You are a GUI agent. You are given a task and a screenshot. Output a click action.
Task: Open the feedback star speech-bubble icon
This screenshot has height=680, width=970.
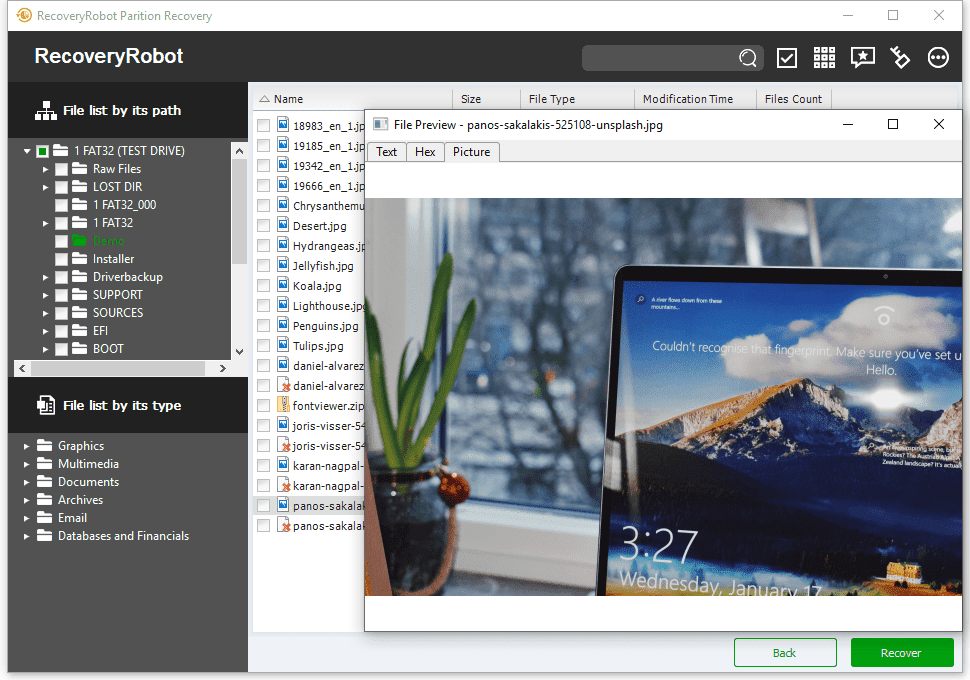click(862, 58)
